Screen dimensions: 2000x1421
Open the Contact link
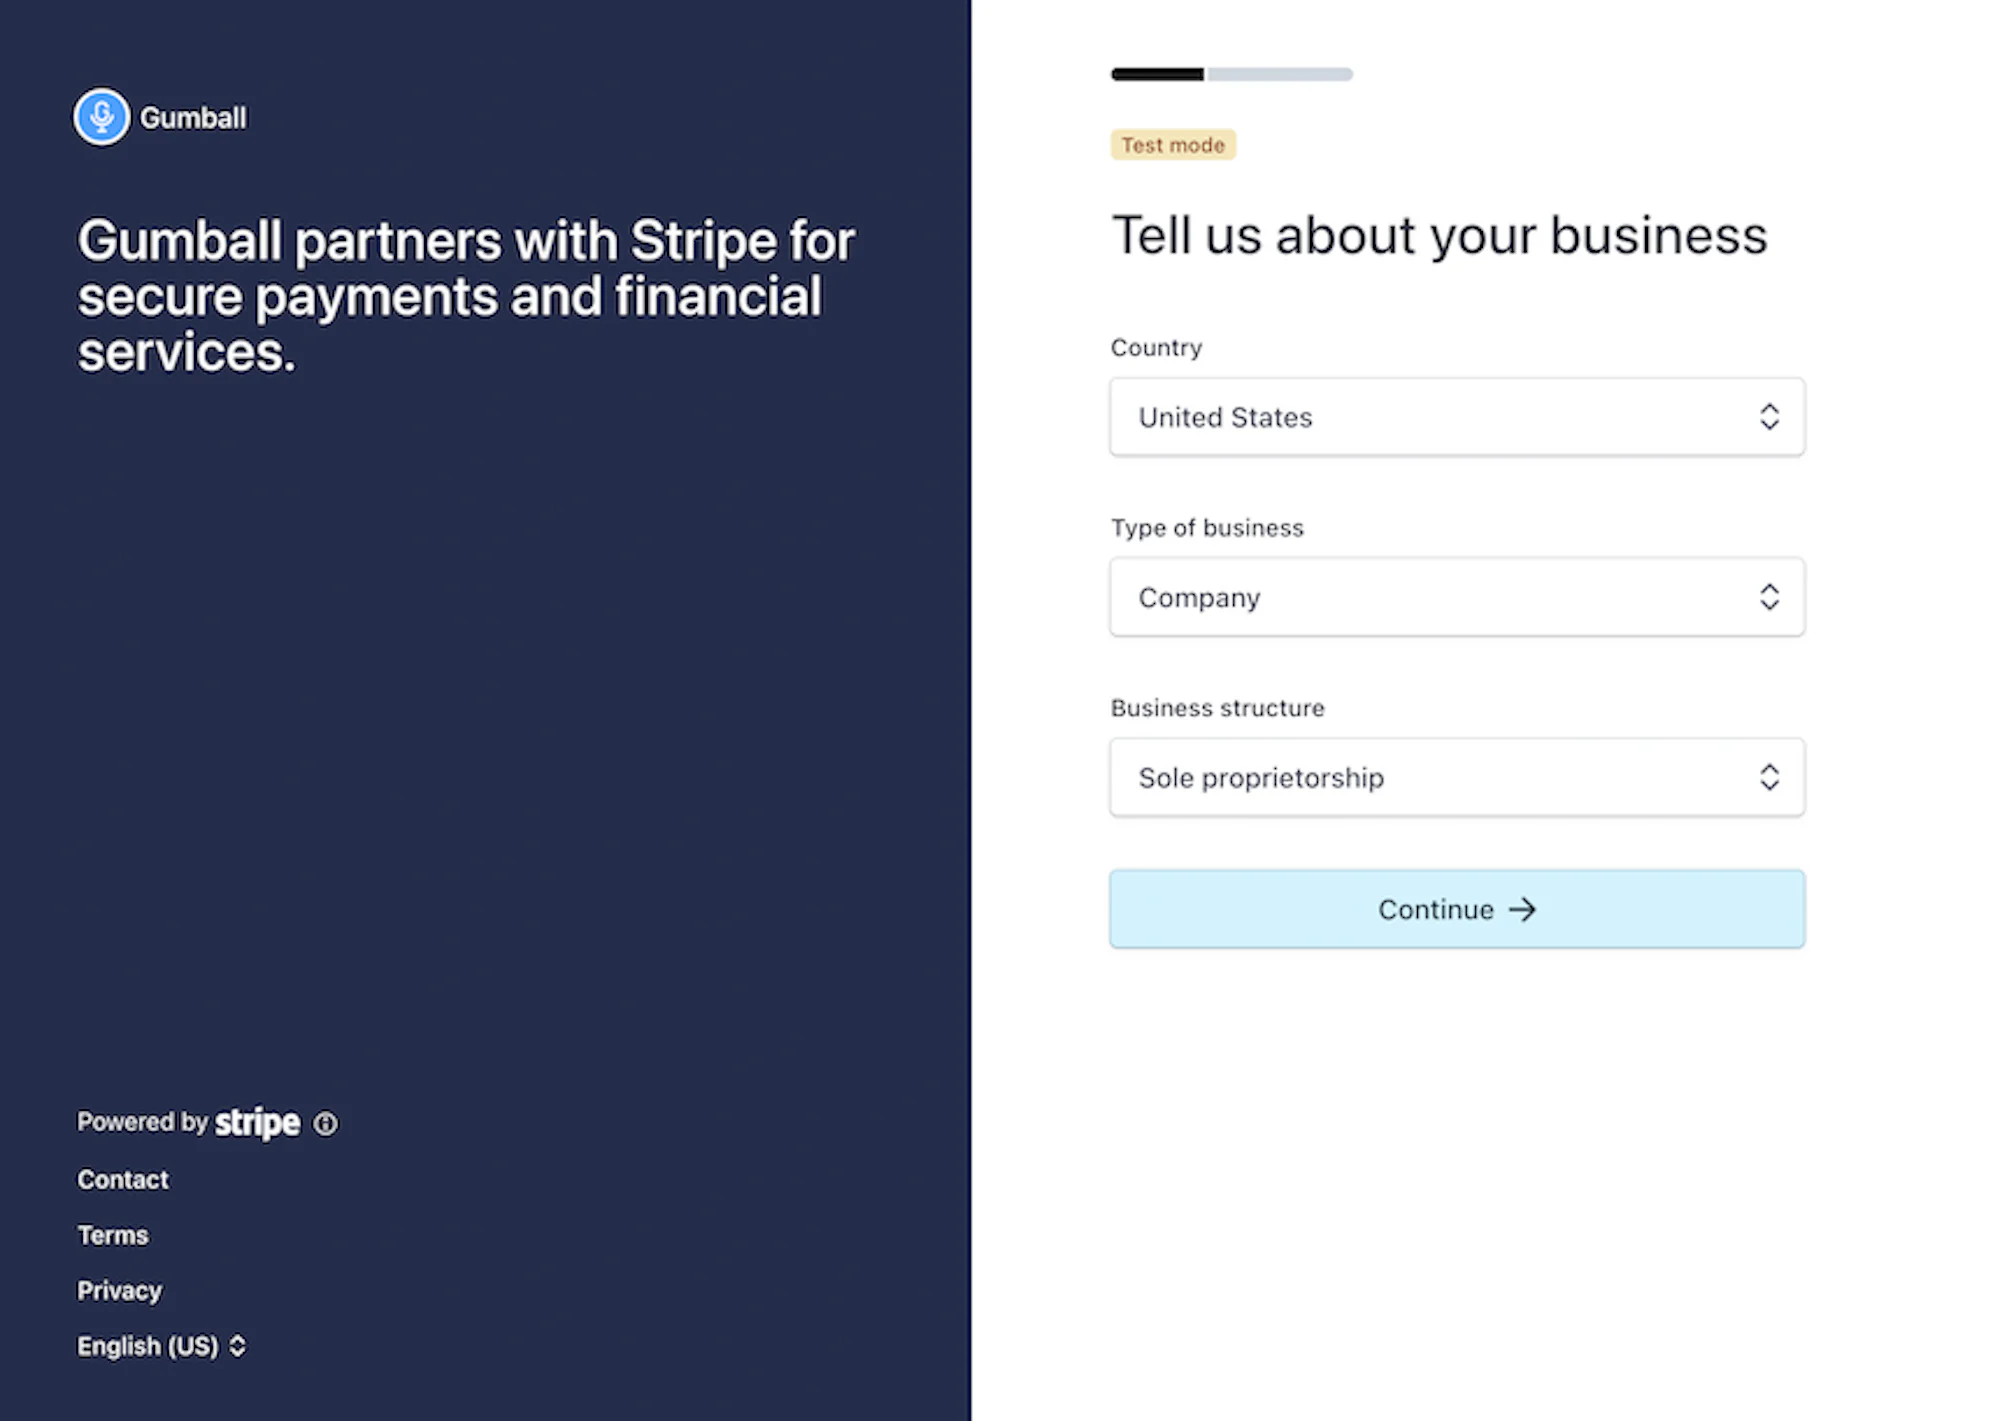tap(123, 1180)
